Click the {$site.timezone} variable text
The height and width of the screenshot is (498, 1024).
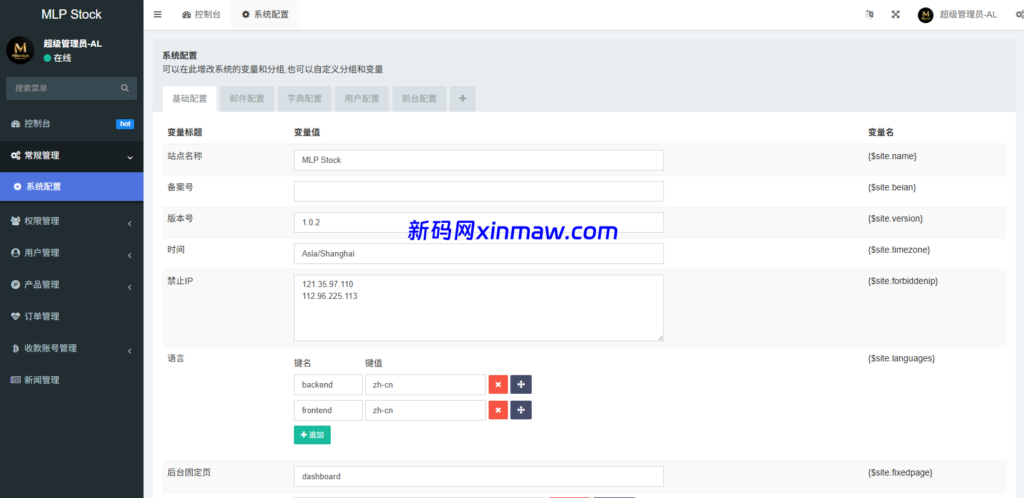[x=899, y=249]
